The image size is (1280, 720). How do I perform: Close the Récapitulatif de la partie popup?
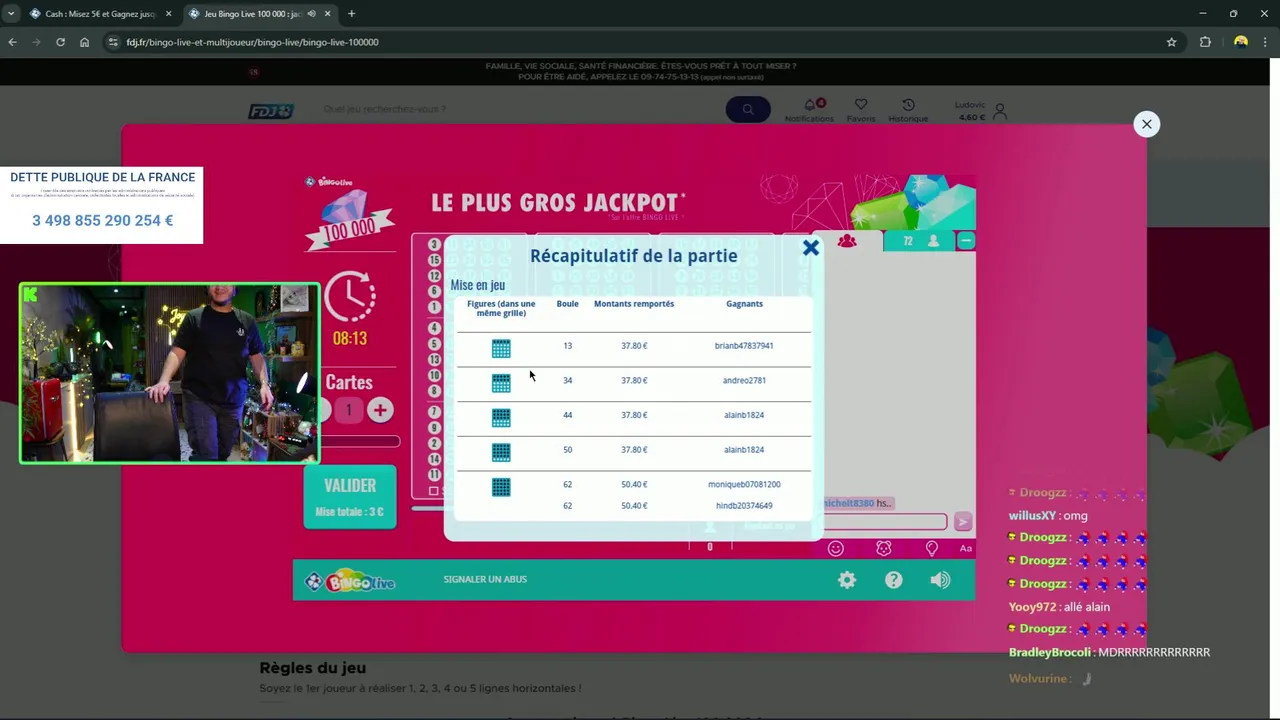coord(811,247)
